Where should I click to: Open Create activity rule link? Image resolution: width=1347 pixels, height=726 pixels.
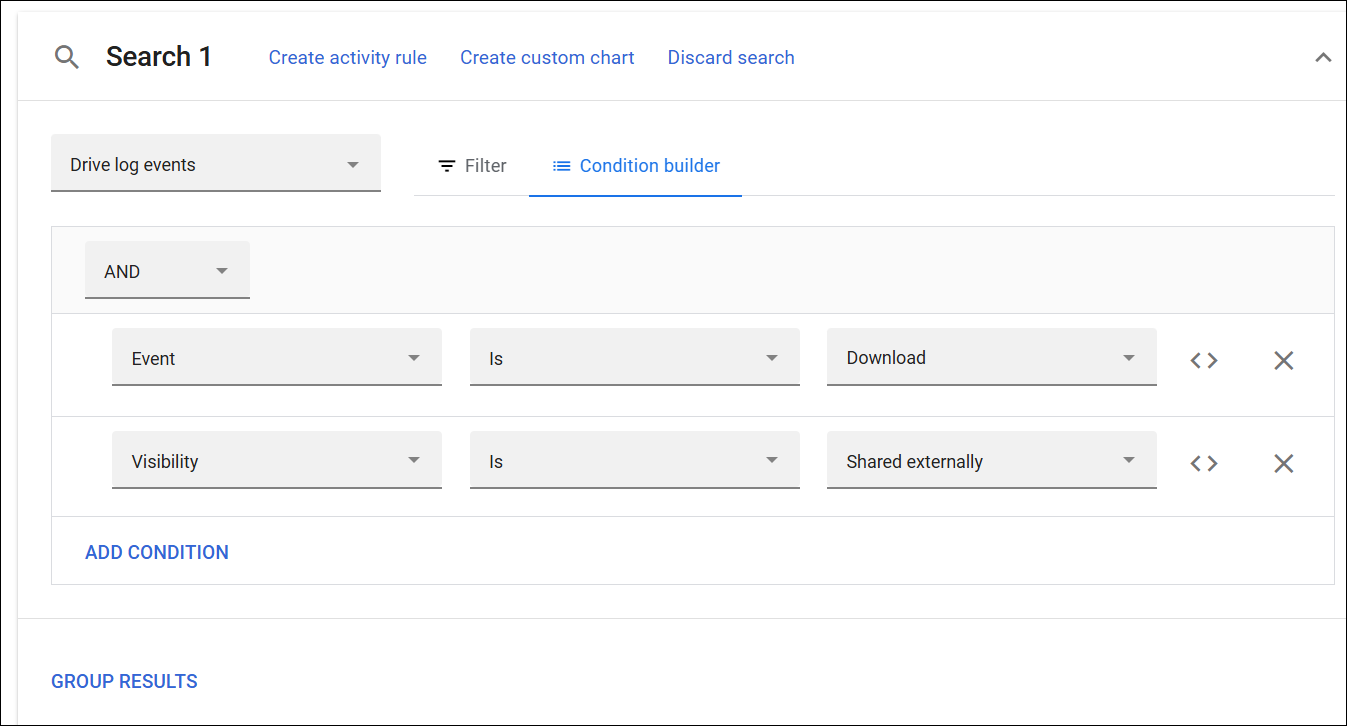pyautogui.click(x=348, y=58)
